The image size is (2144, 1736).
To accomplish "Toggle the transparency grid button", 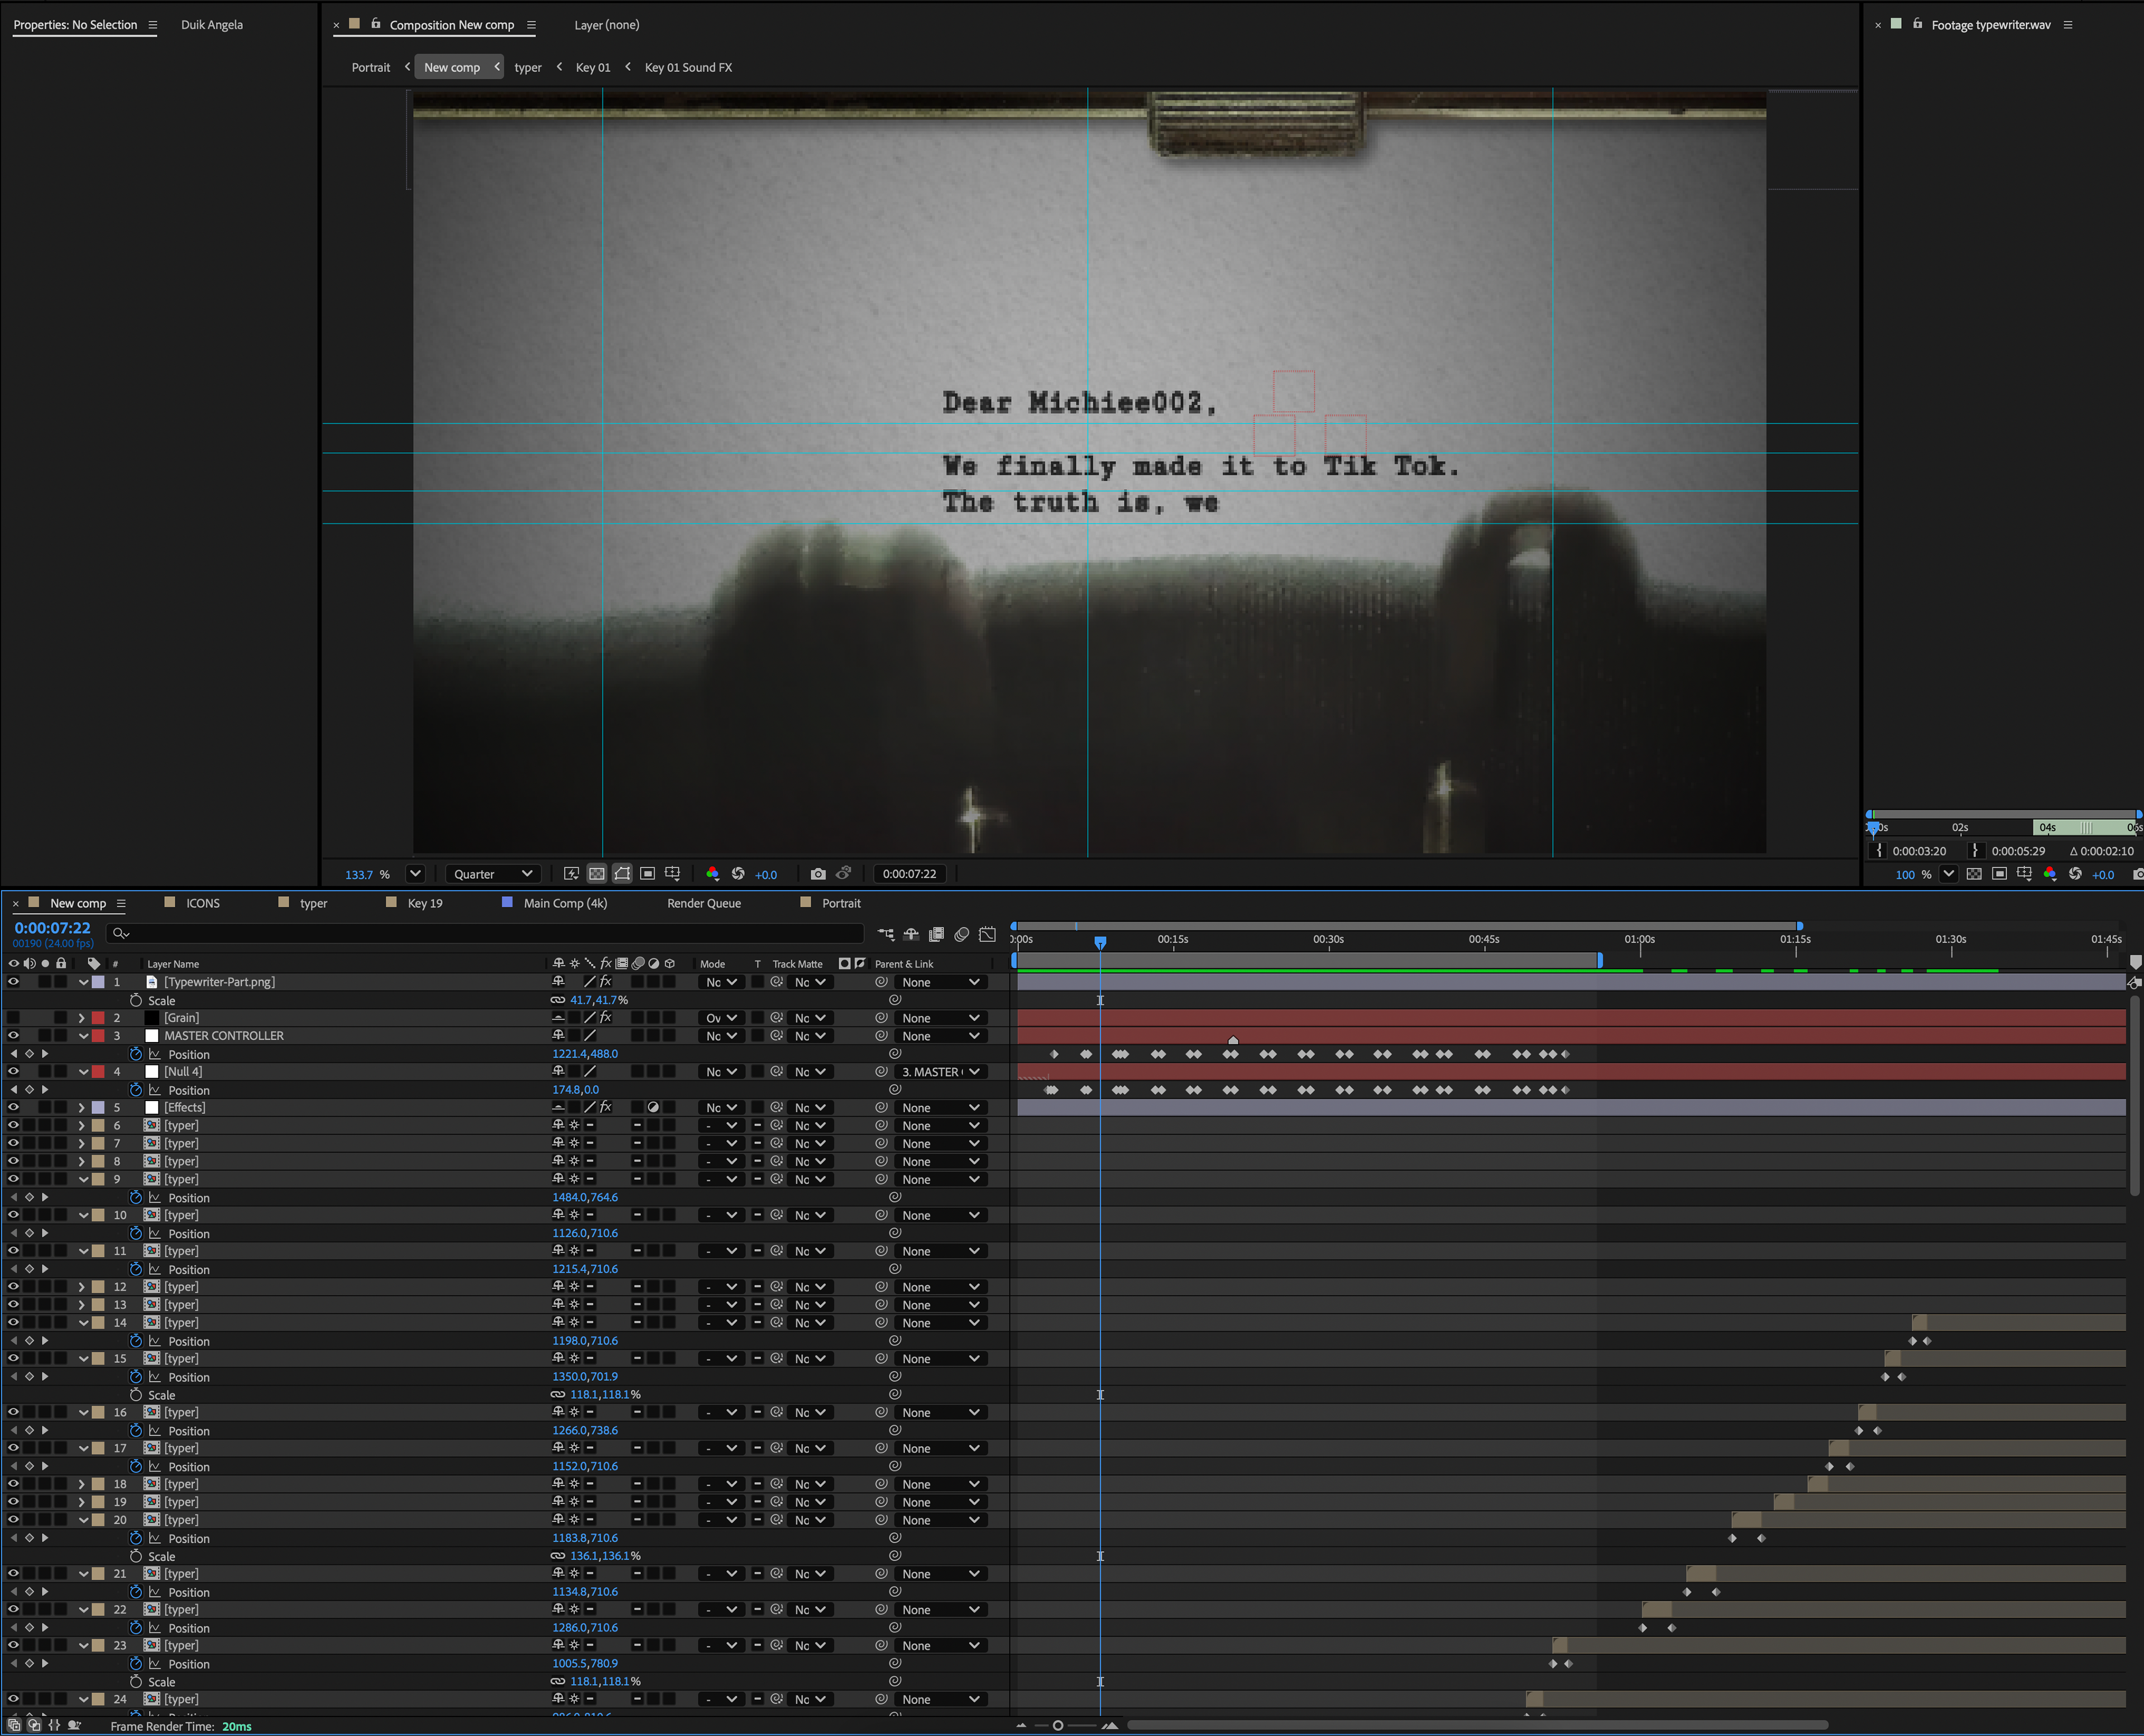I will (x=597, y=874).
